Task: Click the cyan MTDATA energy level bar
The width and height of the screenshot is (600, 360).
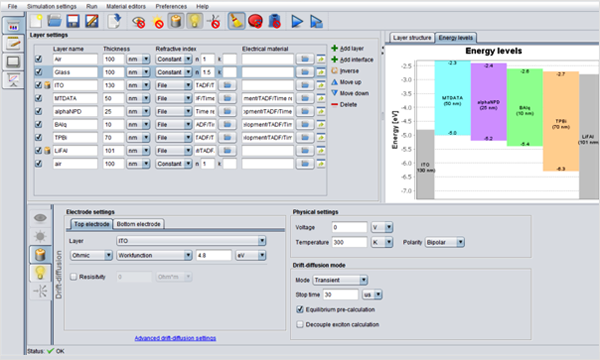Action: tap(452, 98)
